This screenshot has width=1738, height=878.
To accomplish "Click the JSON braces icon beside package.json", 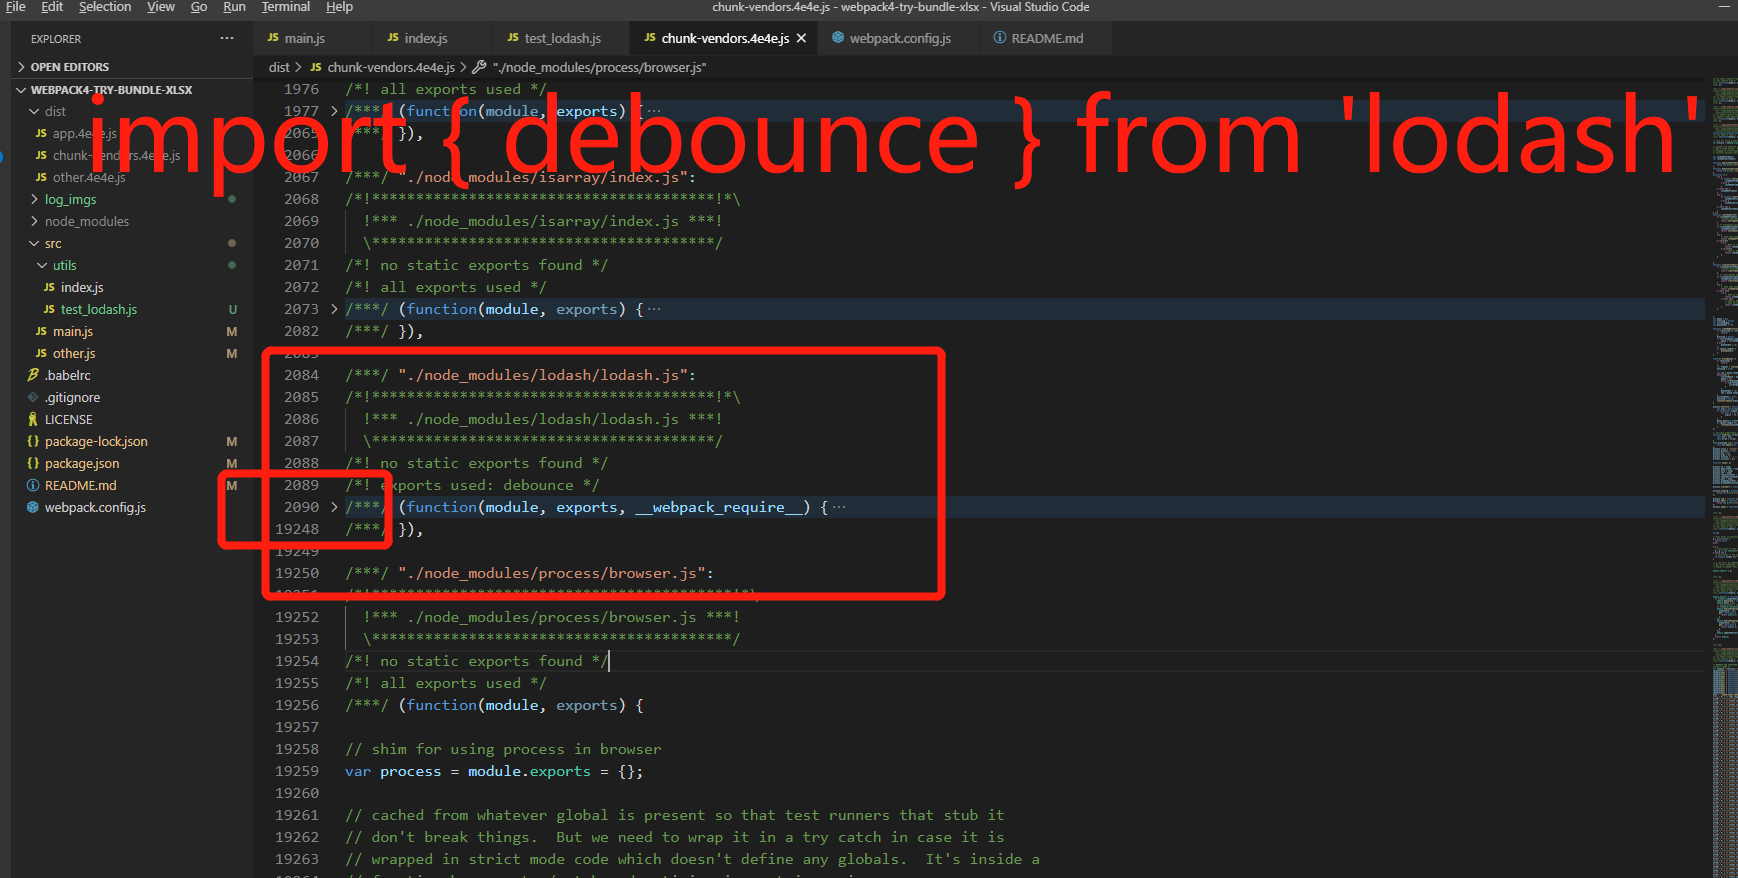I will click(x=33, y=463).
